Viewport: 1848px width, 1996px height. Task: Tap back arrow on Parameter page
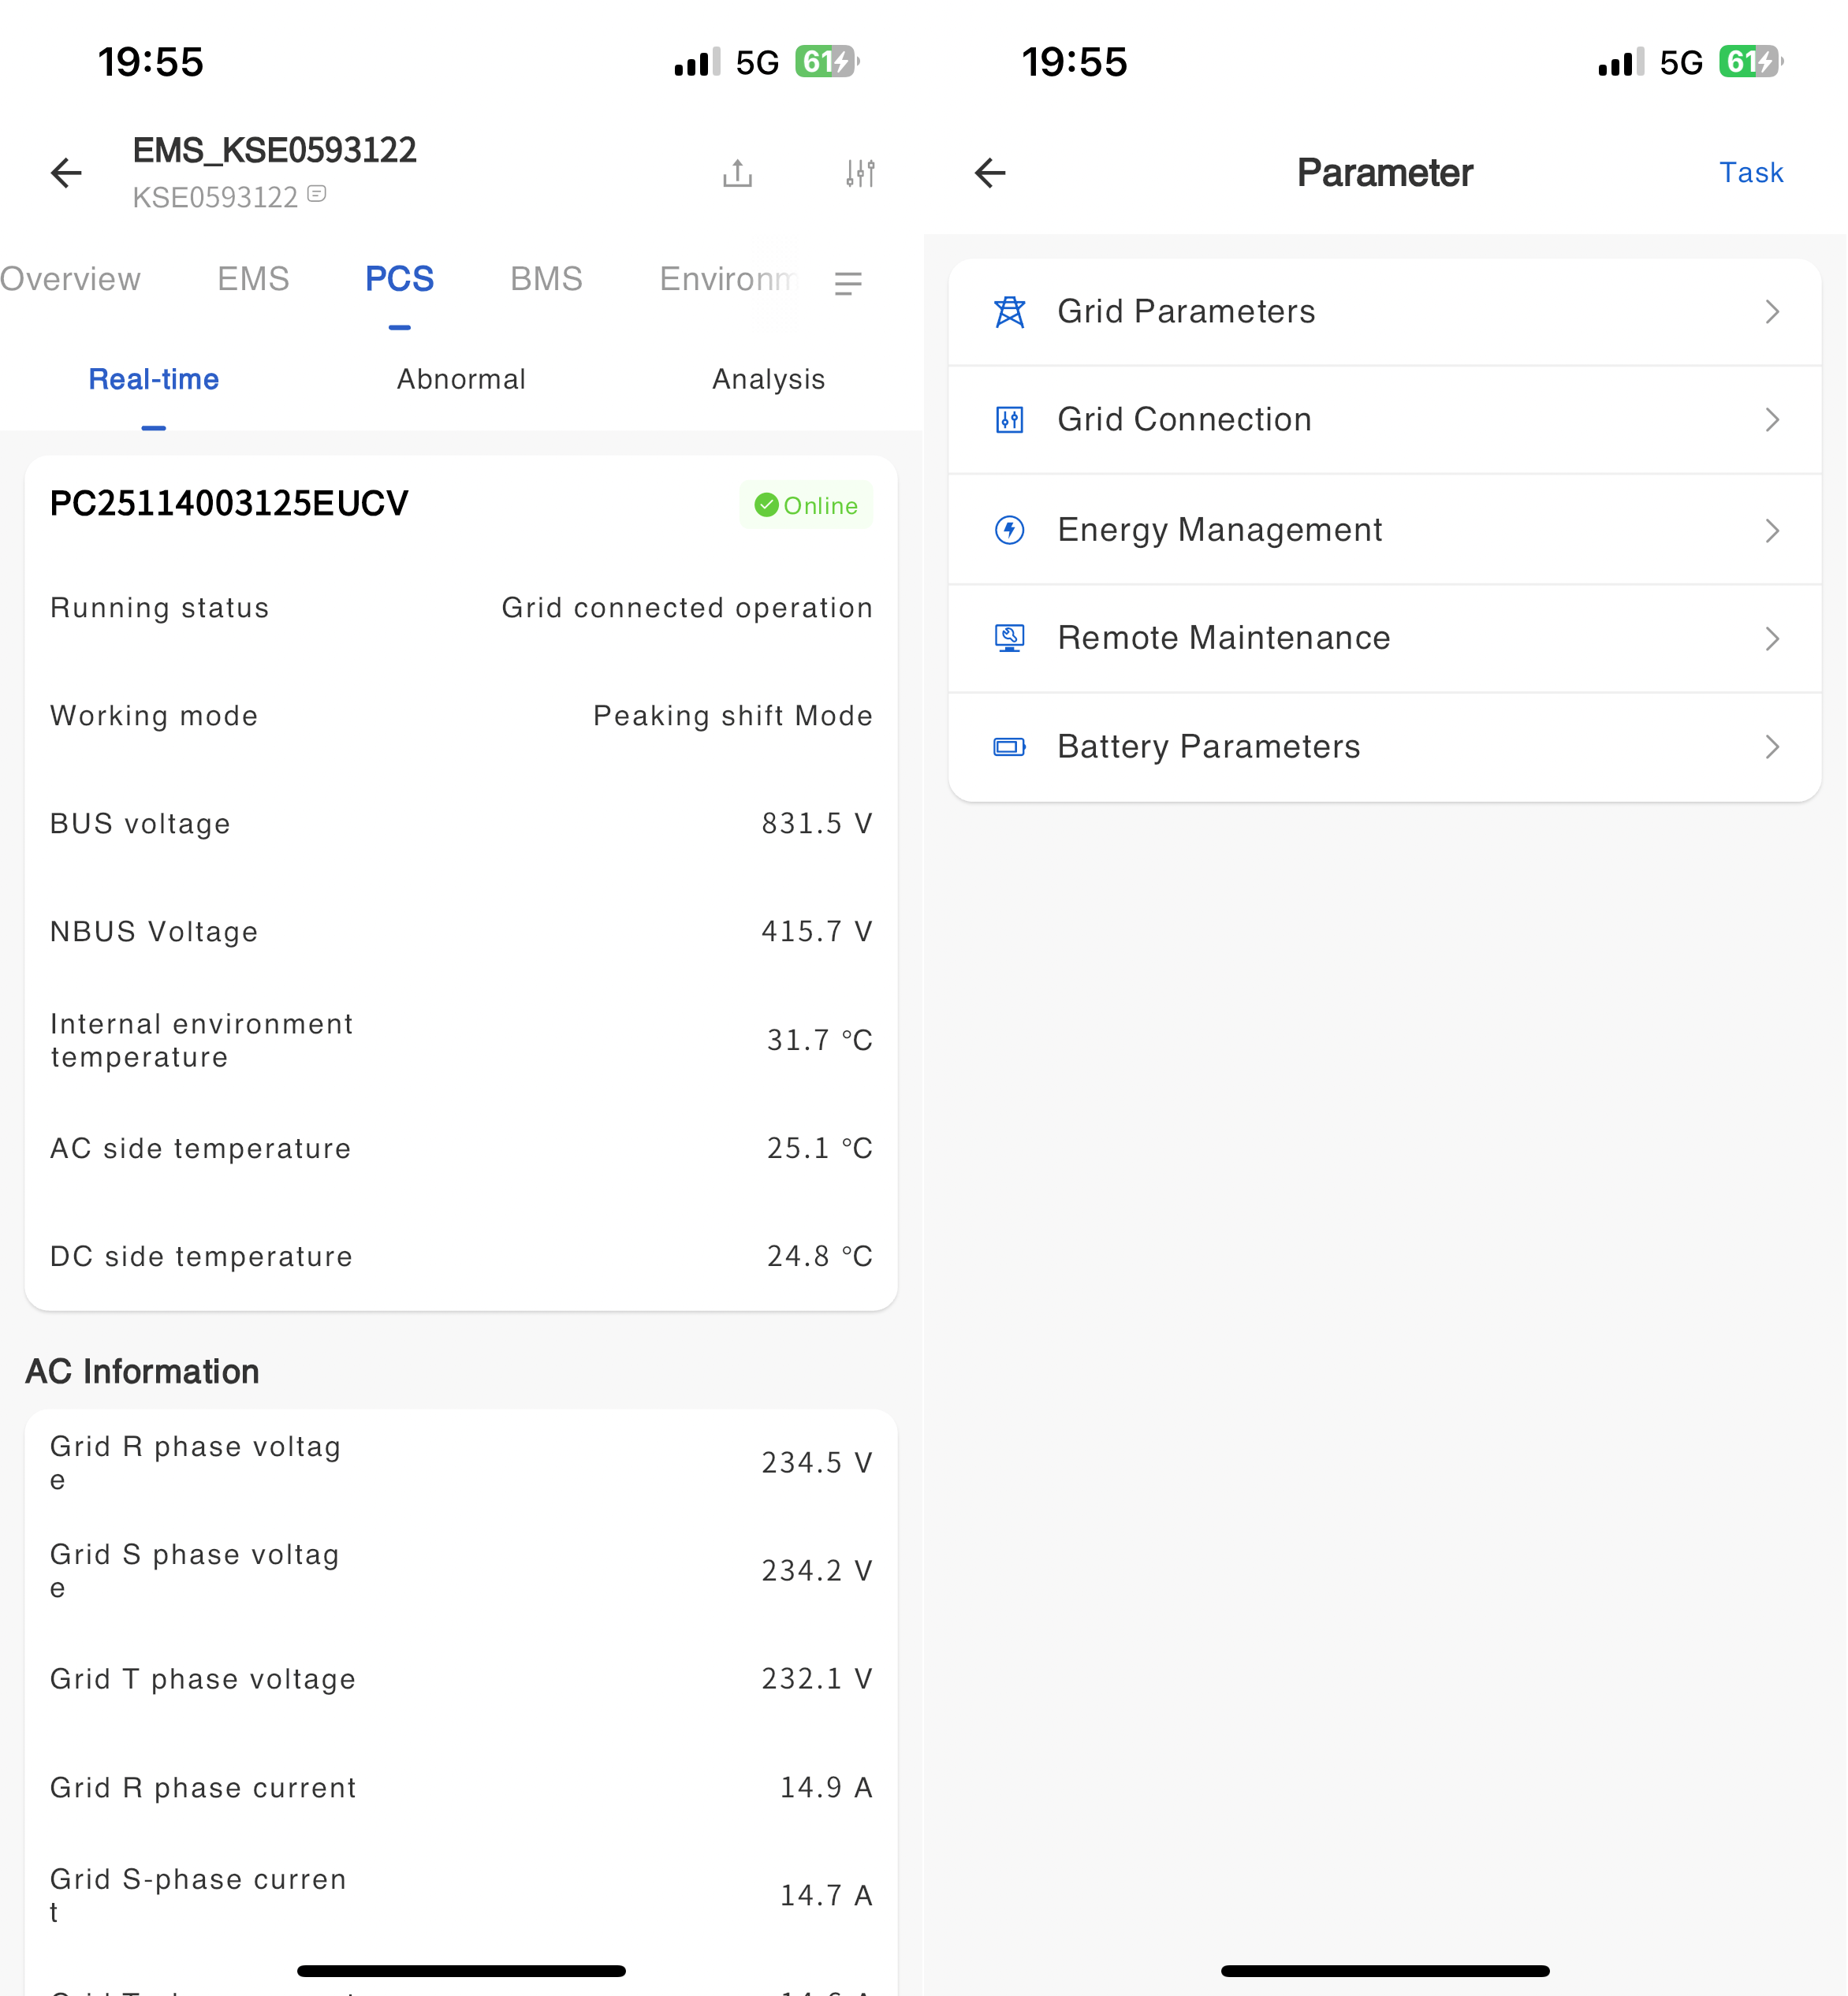click(990, 173)
